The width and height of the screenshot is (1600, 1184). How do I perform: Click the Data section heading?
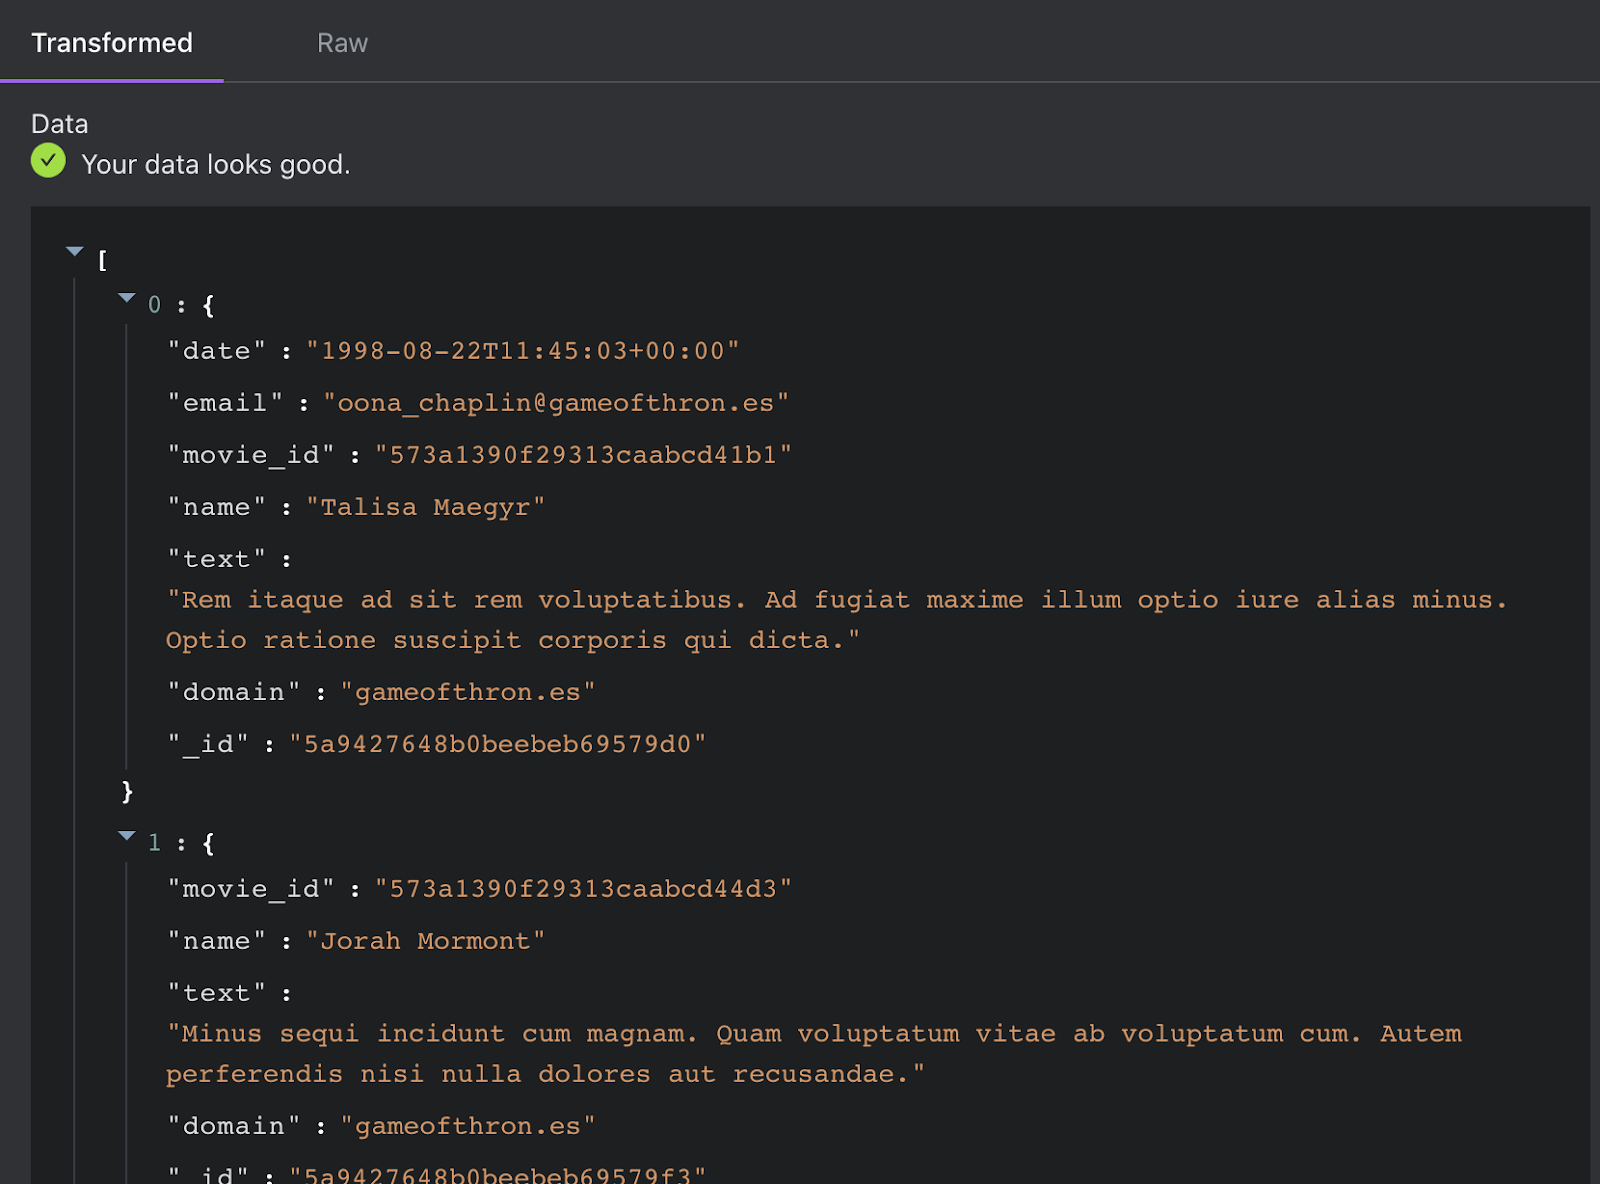pos(60,124)
